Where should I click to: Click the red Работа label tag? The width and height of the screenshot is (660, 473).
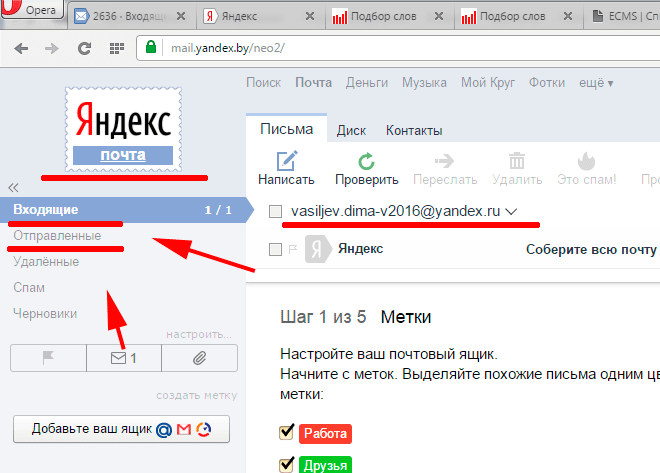[x=325, y=434]
